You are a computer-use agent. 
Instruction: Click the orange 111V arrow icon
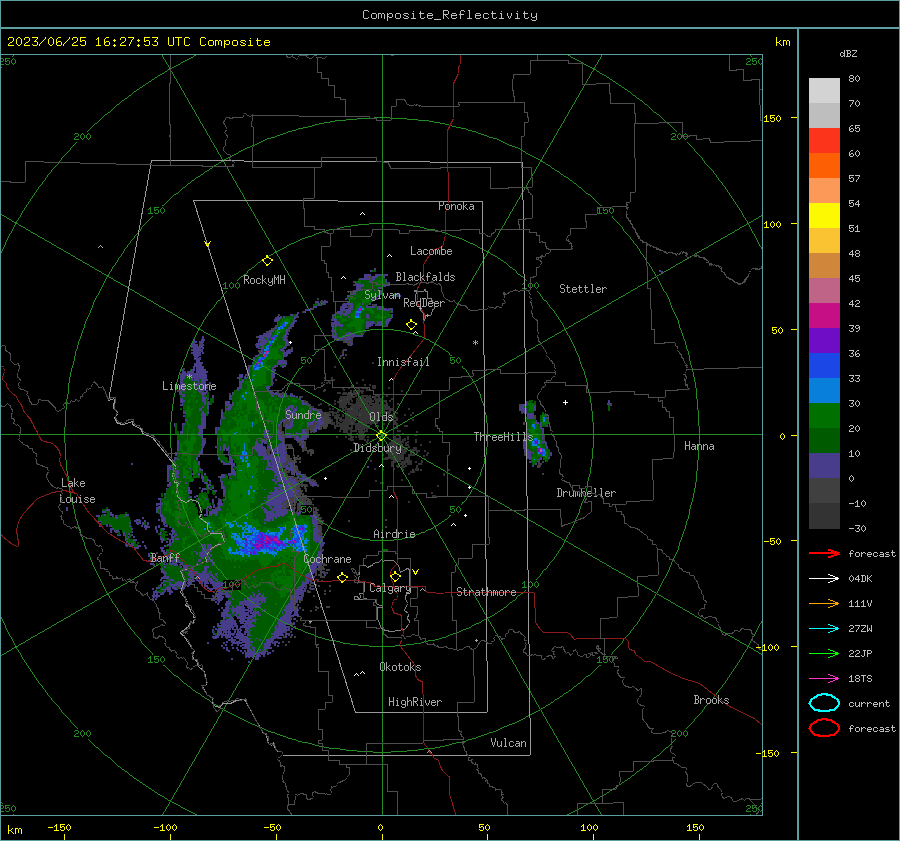coord(824,603)
